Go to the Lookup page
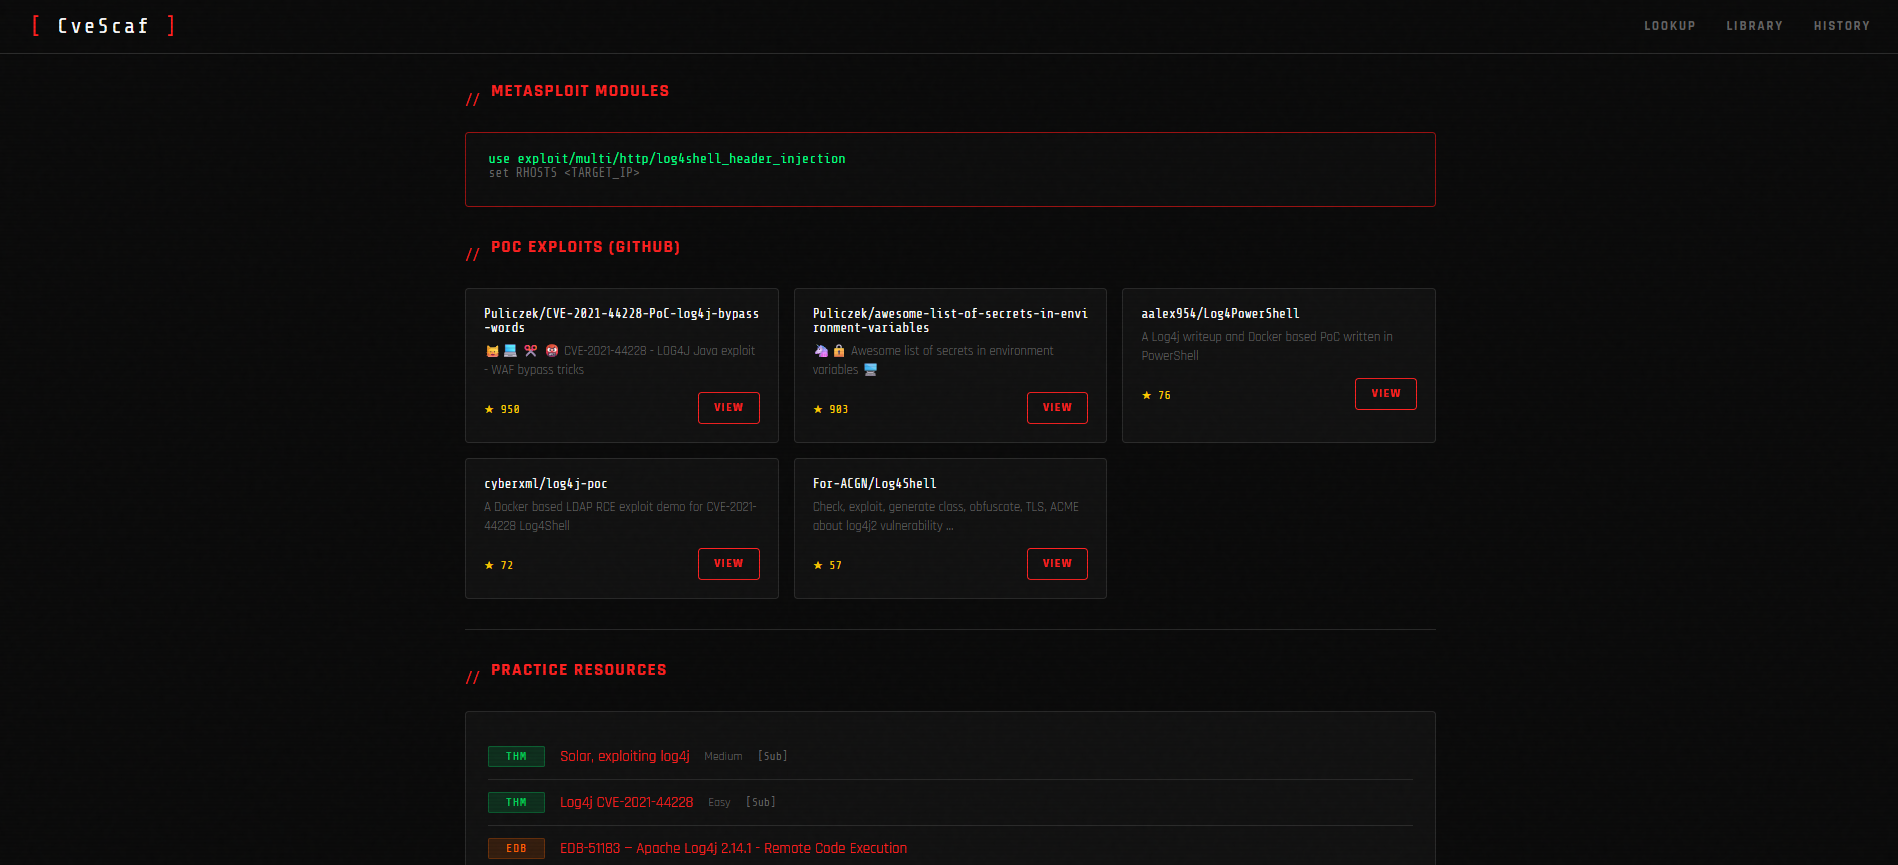The height and width of the screenshot is (865, 1898). pyautogui.click(x=1670, y=26)
